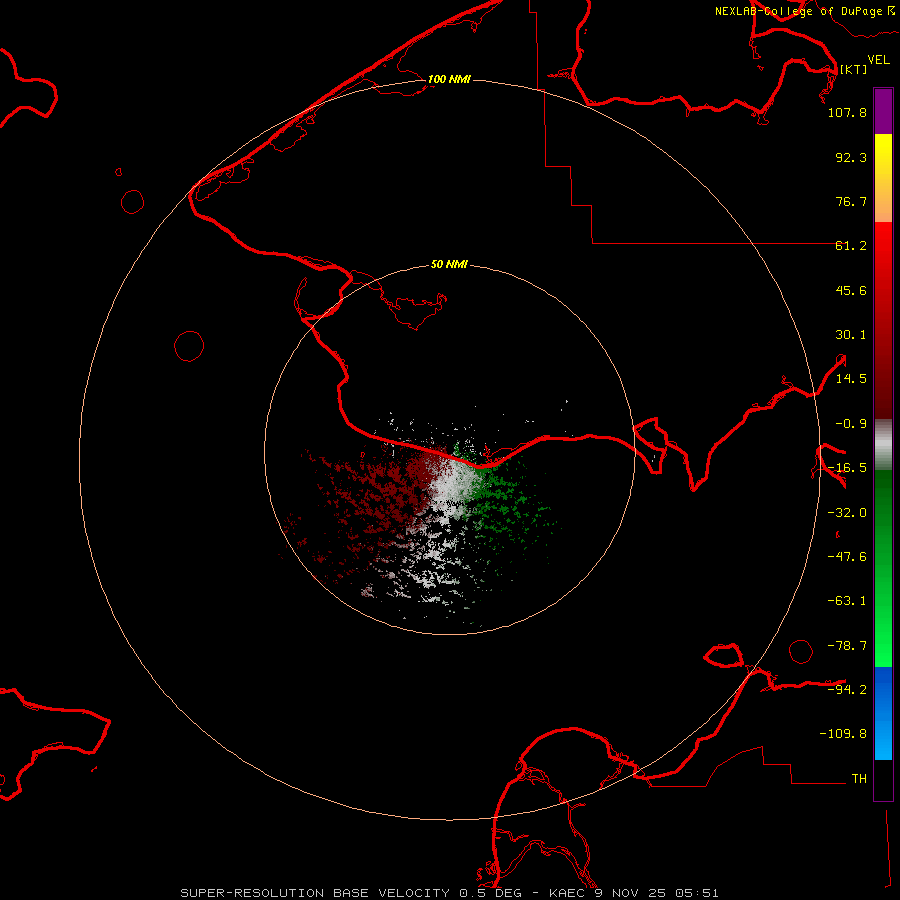900x900 pixels.
Task: Click the NEXLAB-College of DuPage credit text
Action: click(x=799, y=11)
